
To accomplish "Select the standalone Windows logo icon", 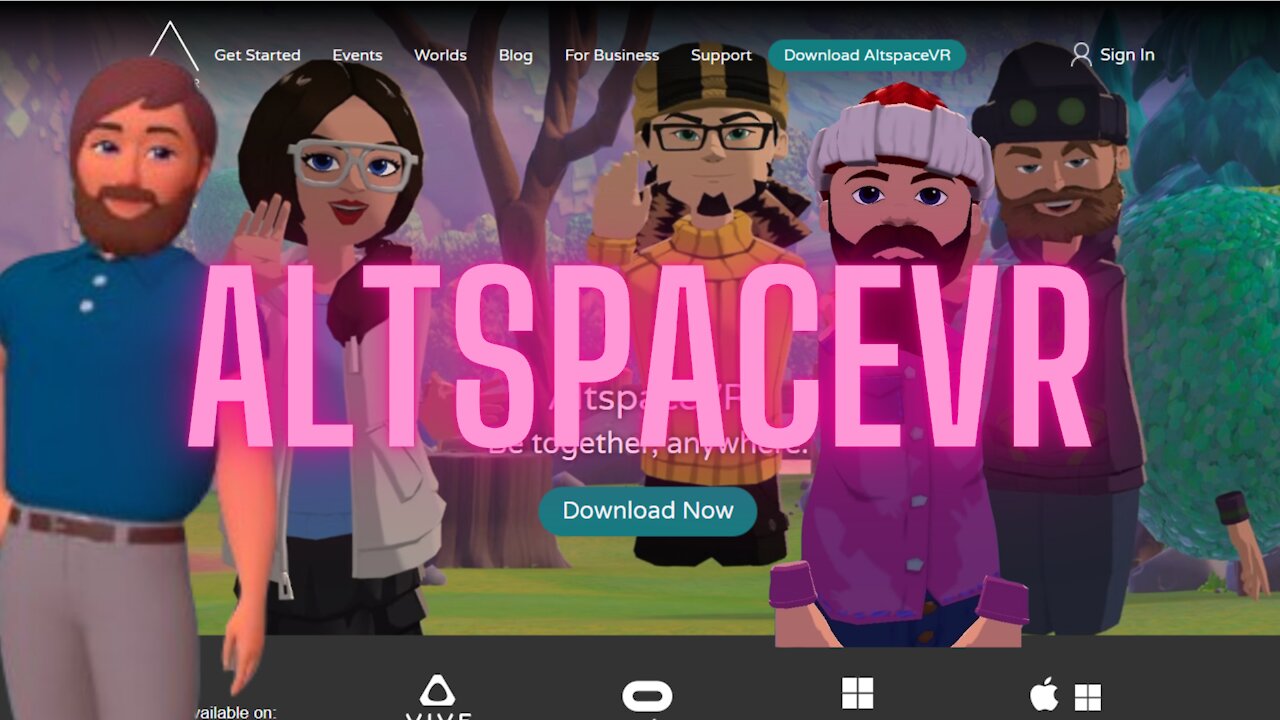I will [857, 693].
